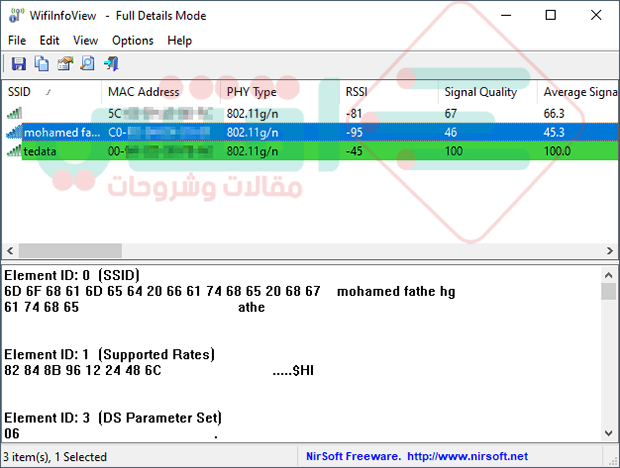The height and width of the screenshot is (468, 620).
Task: Click the Find toolbar icon
Action: [87, 63]
